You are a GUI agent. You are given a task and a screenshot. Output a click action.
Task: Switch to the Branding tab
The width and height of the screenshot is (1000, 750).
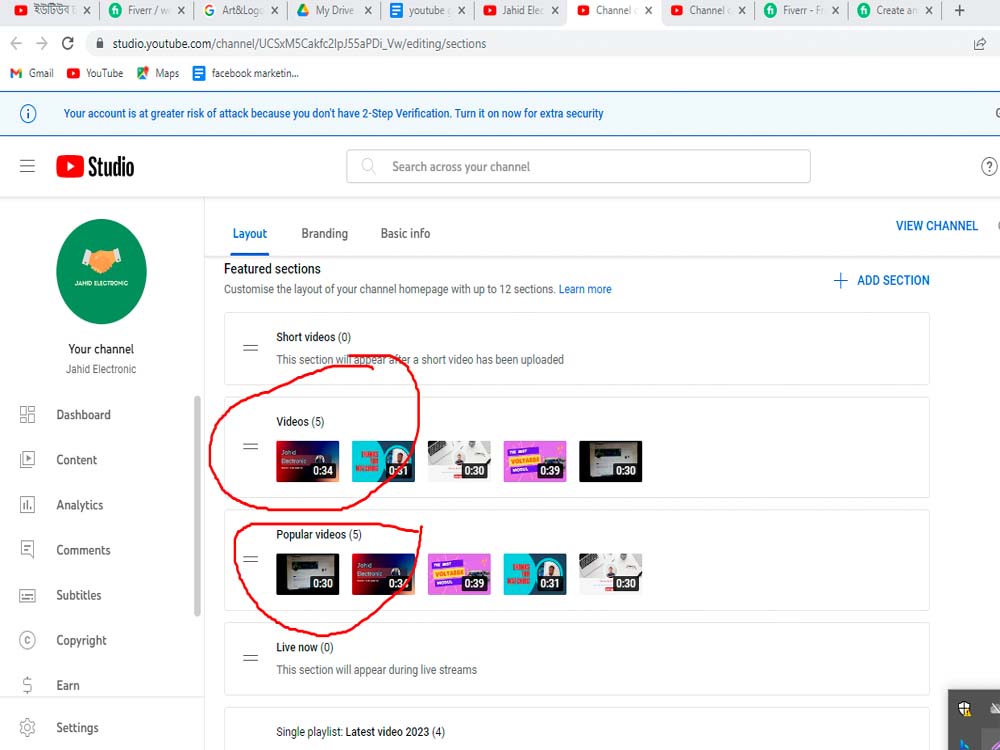pos(324,233)
